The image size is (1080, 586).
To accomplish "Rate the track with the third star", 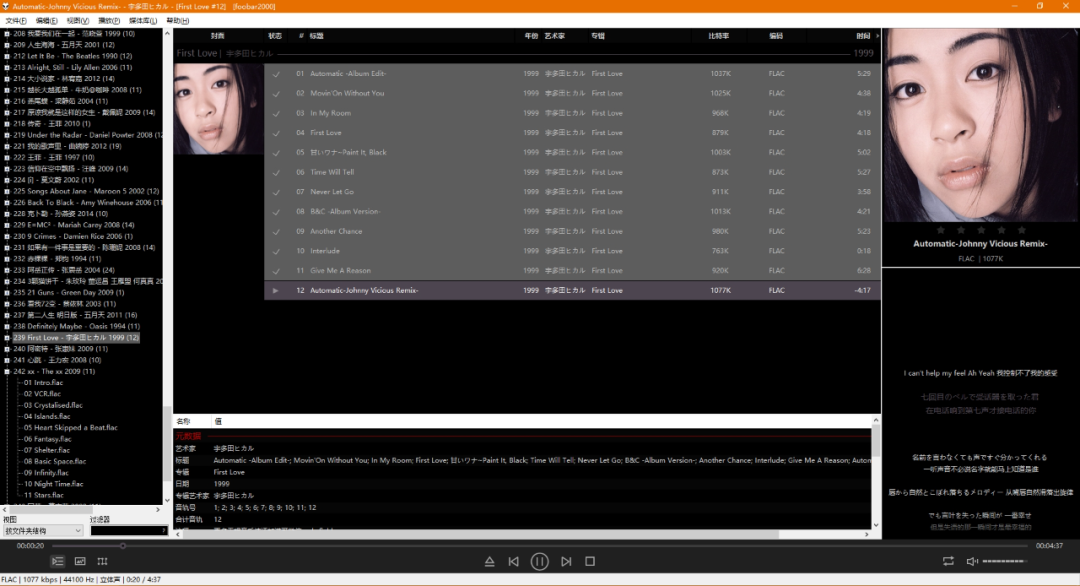I will coord(982,230).
